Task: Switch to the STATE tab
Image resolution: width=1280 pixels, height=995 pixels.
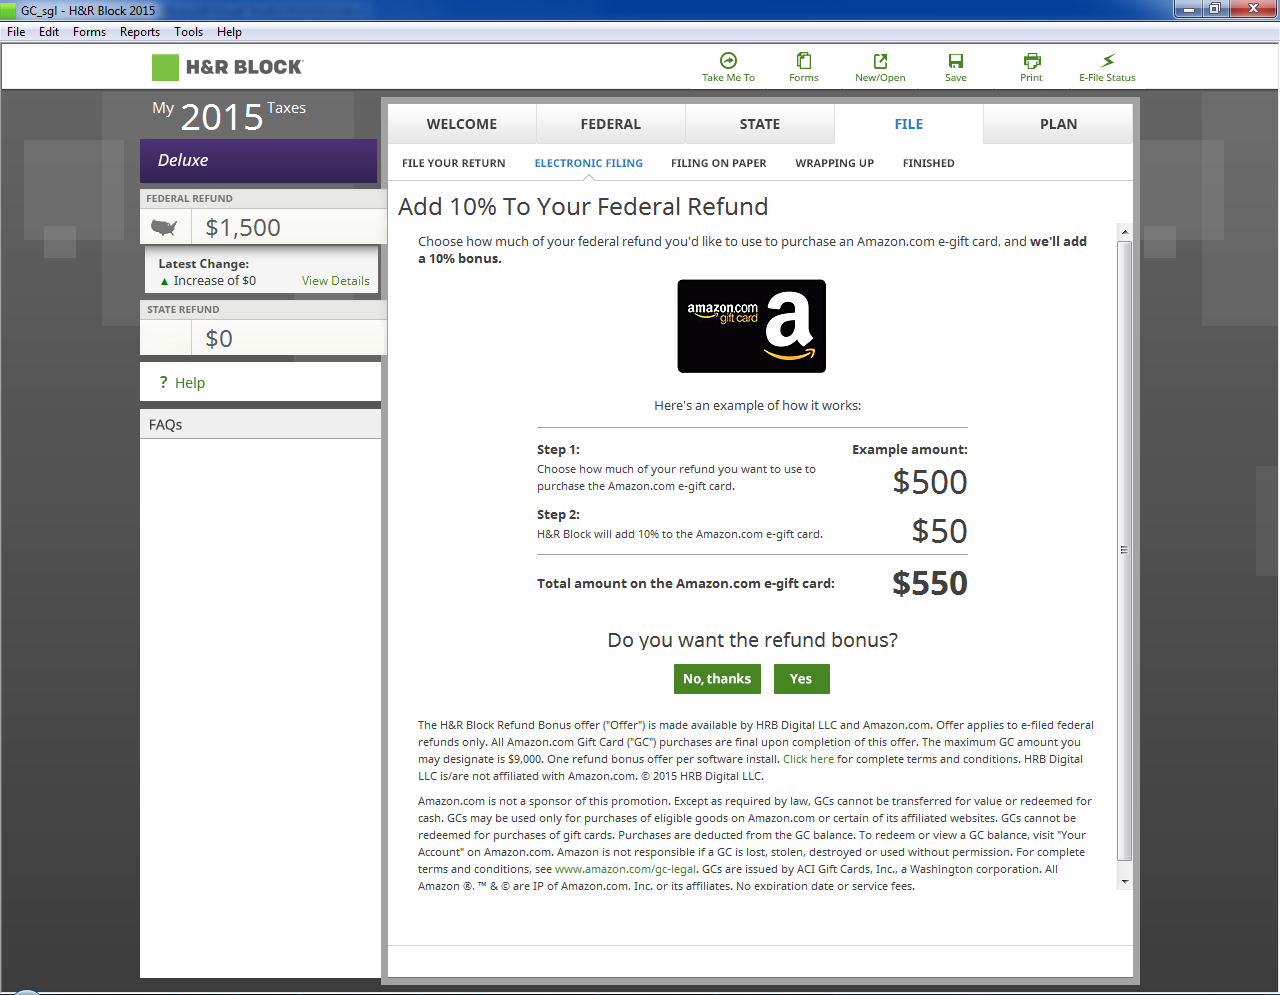Action: tap(759, 124)
